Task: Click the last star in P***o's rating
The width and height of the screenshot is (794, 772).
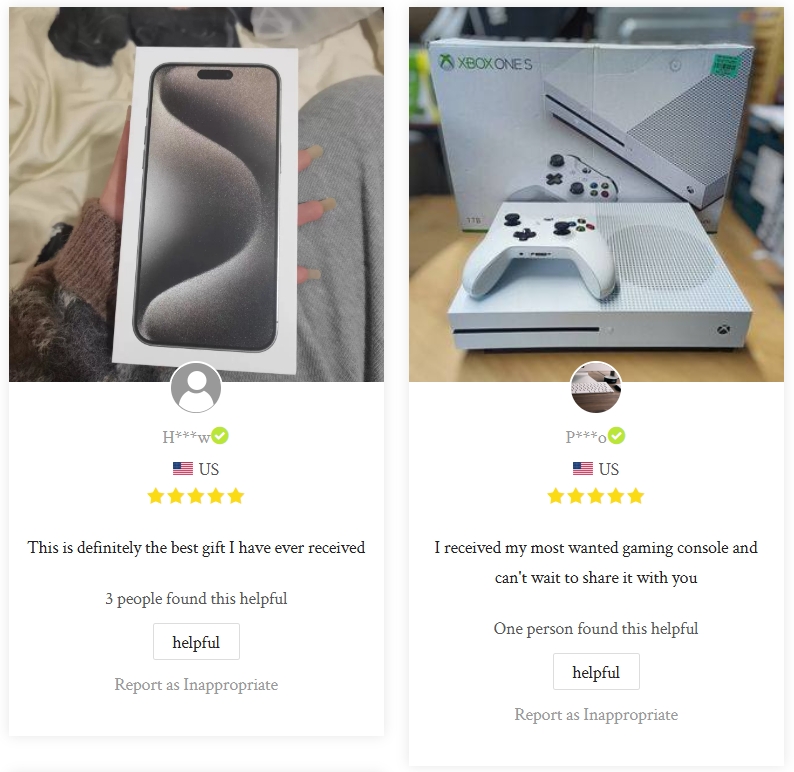Action: coord(636,496)
